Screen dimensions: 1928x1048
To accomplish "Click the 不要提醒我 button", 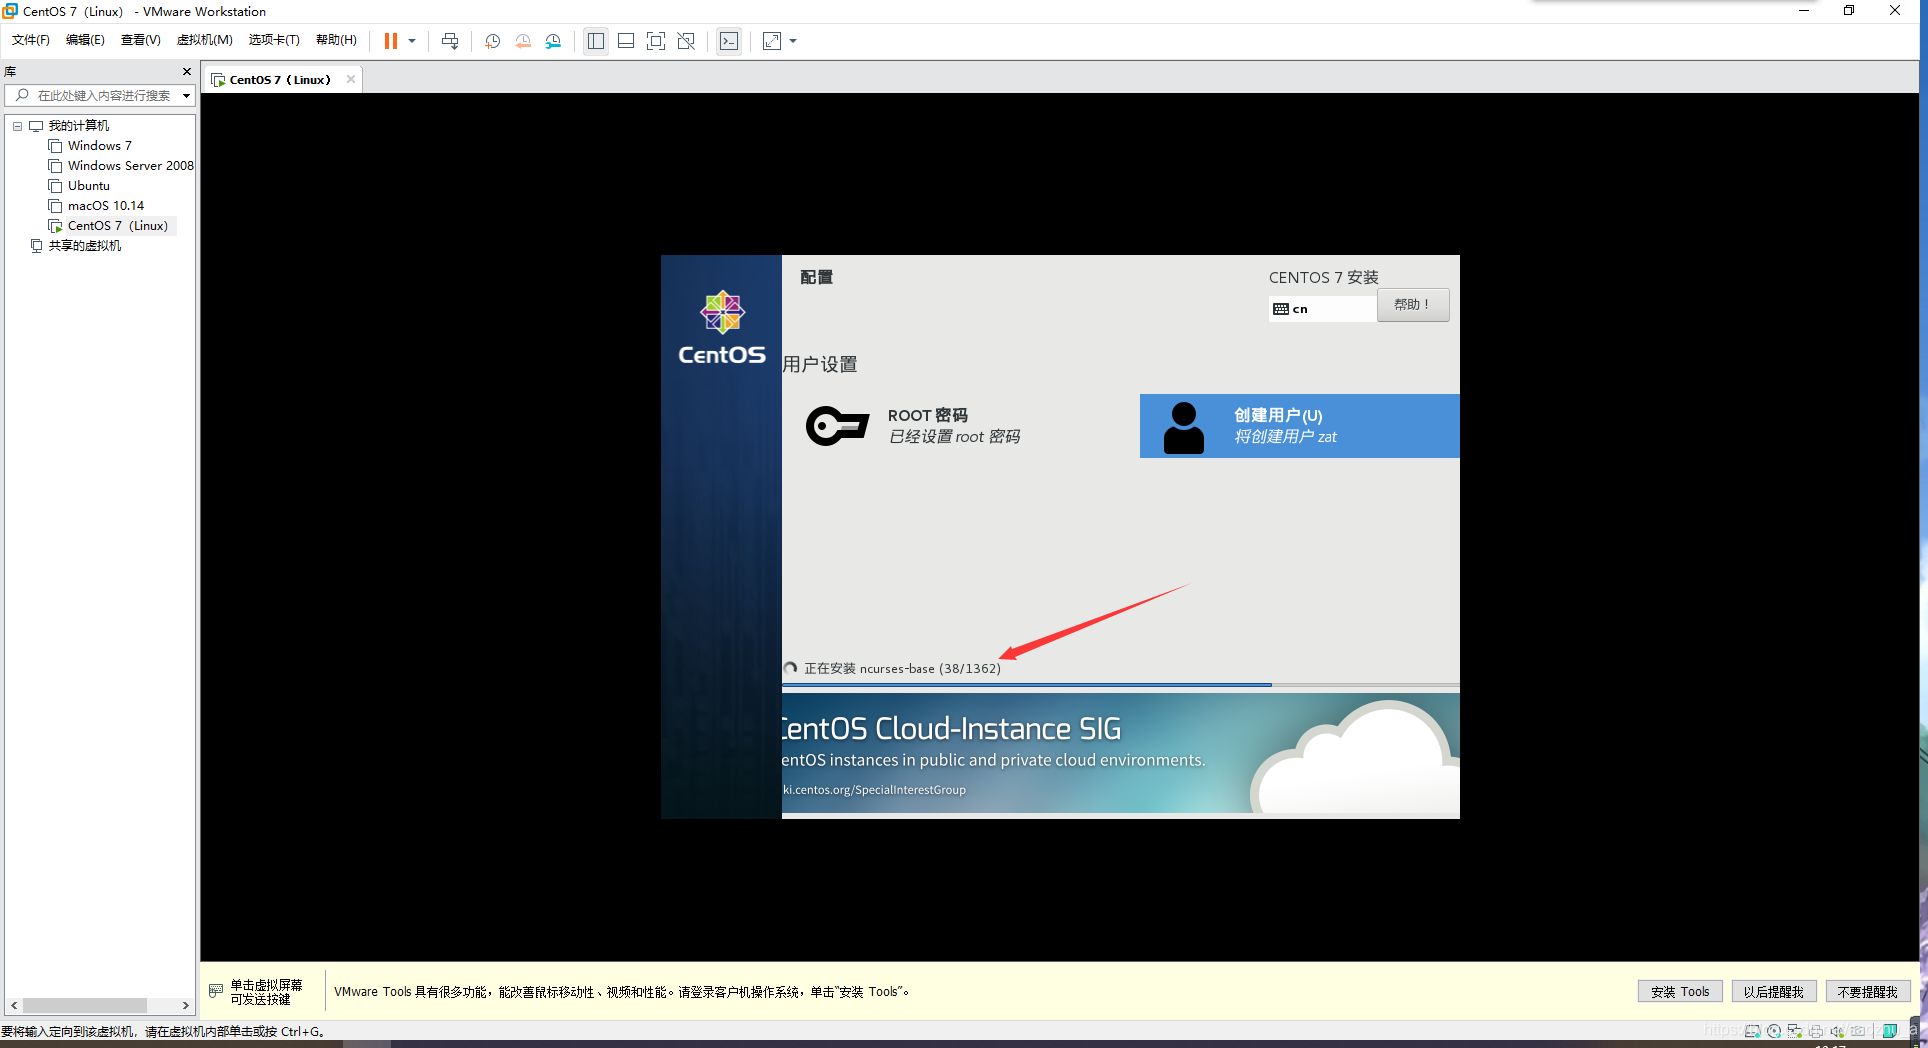I will point(1868,992).
